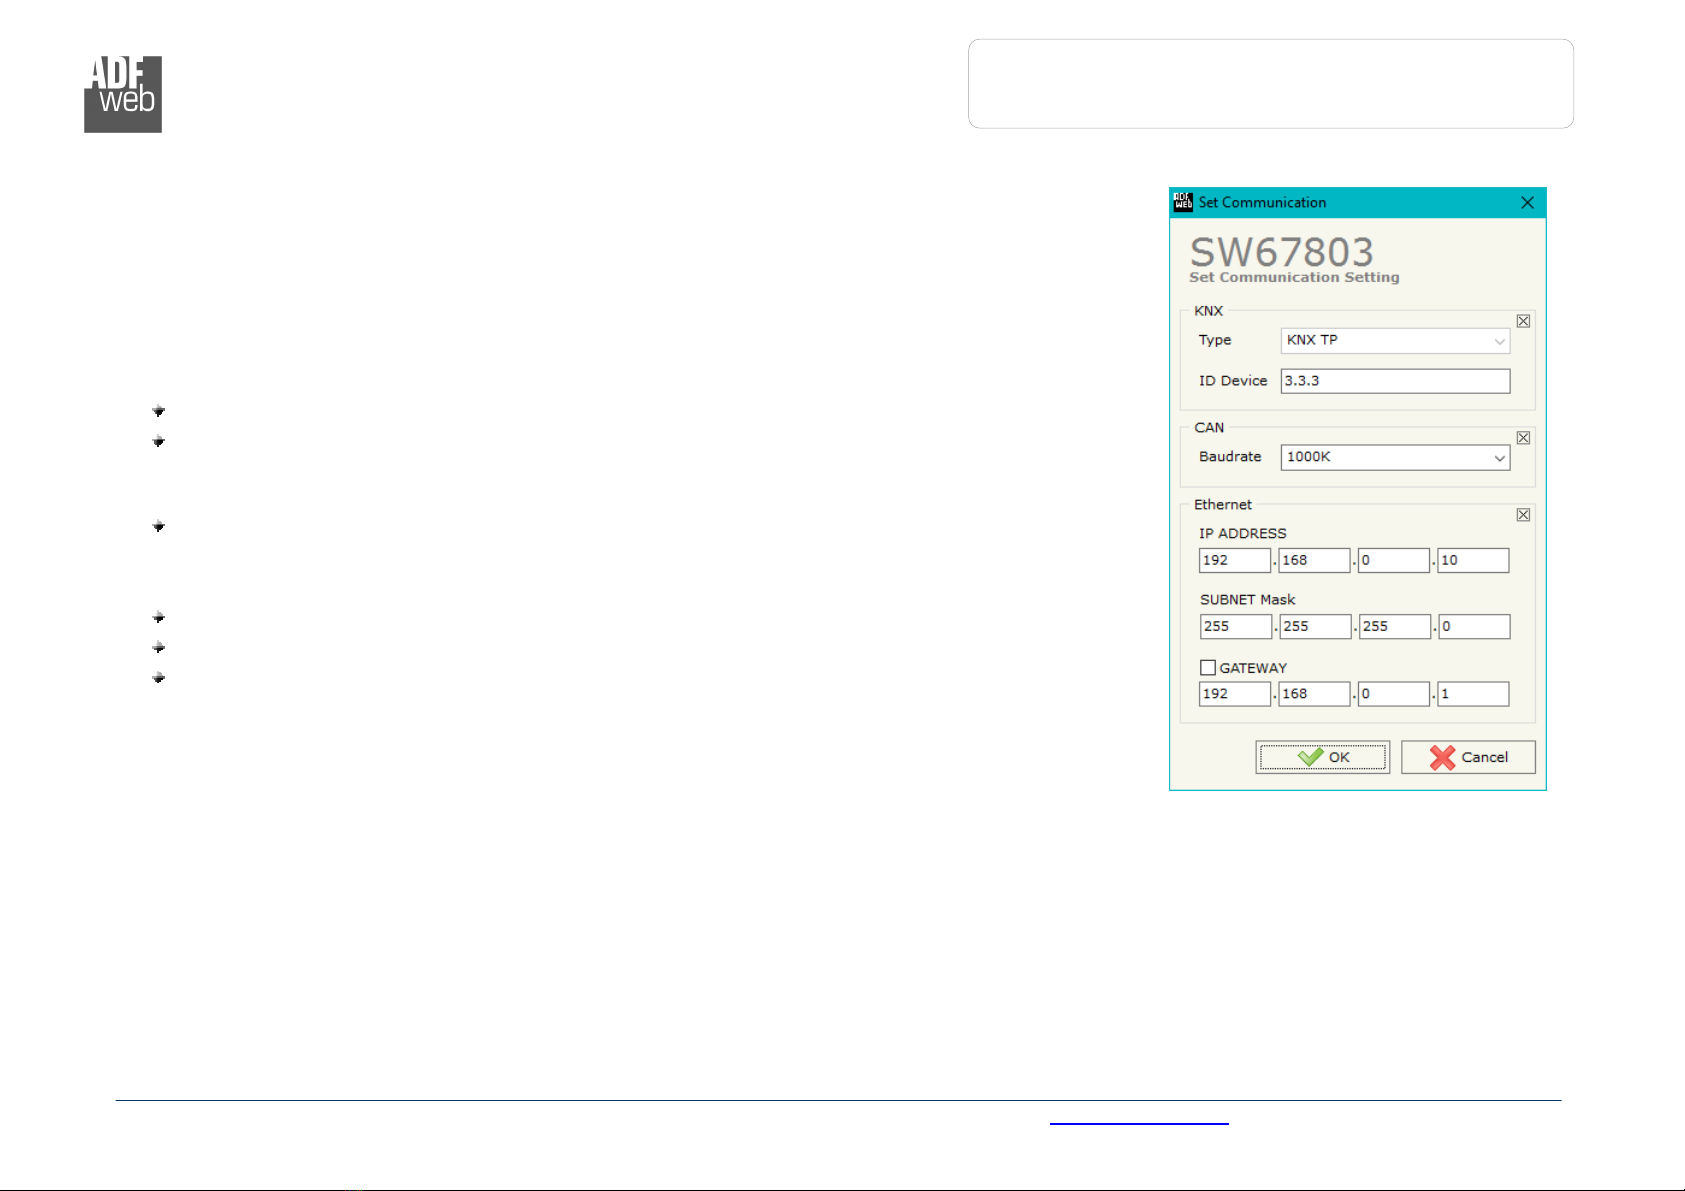Click the third GATEWAY field 0

click(x=1393, y=694)
